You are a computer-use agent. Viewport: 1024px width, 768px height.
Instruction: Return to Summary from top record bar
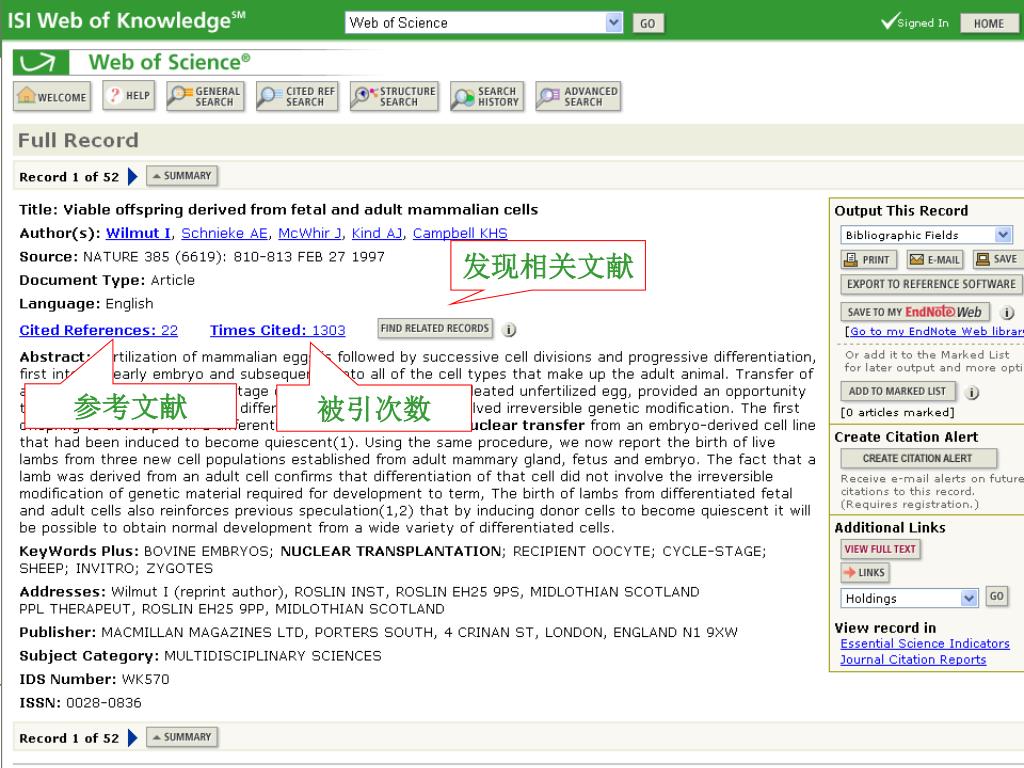181,176
